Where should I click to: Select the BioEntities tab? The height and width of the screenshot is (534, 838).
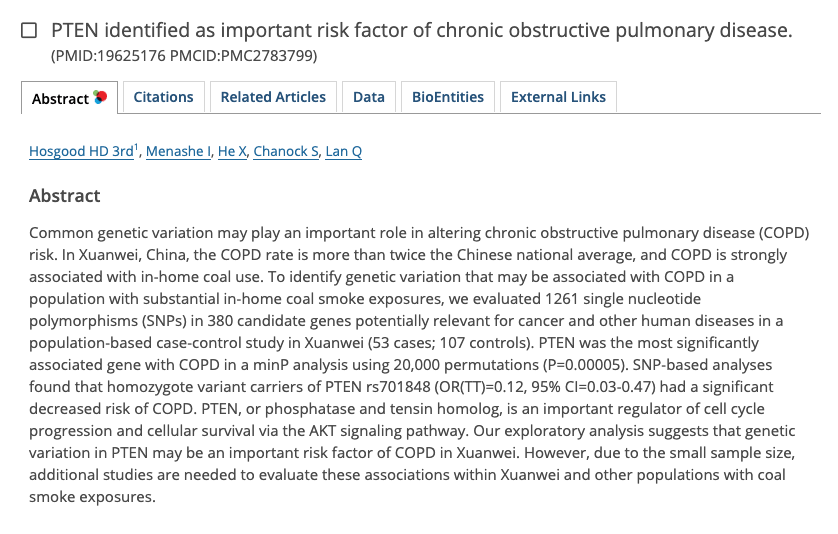pos(448,97)
